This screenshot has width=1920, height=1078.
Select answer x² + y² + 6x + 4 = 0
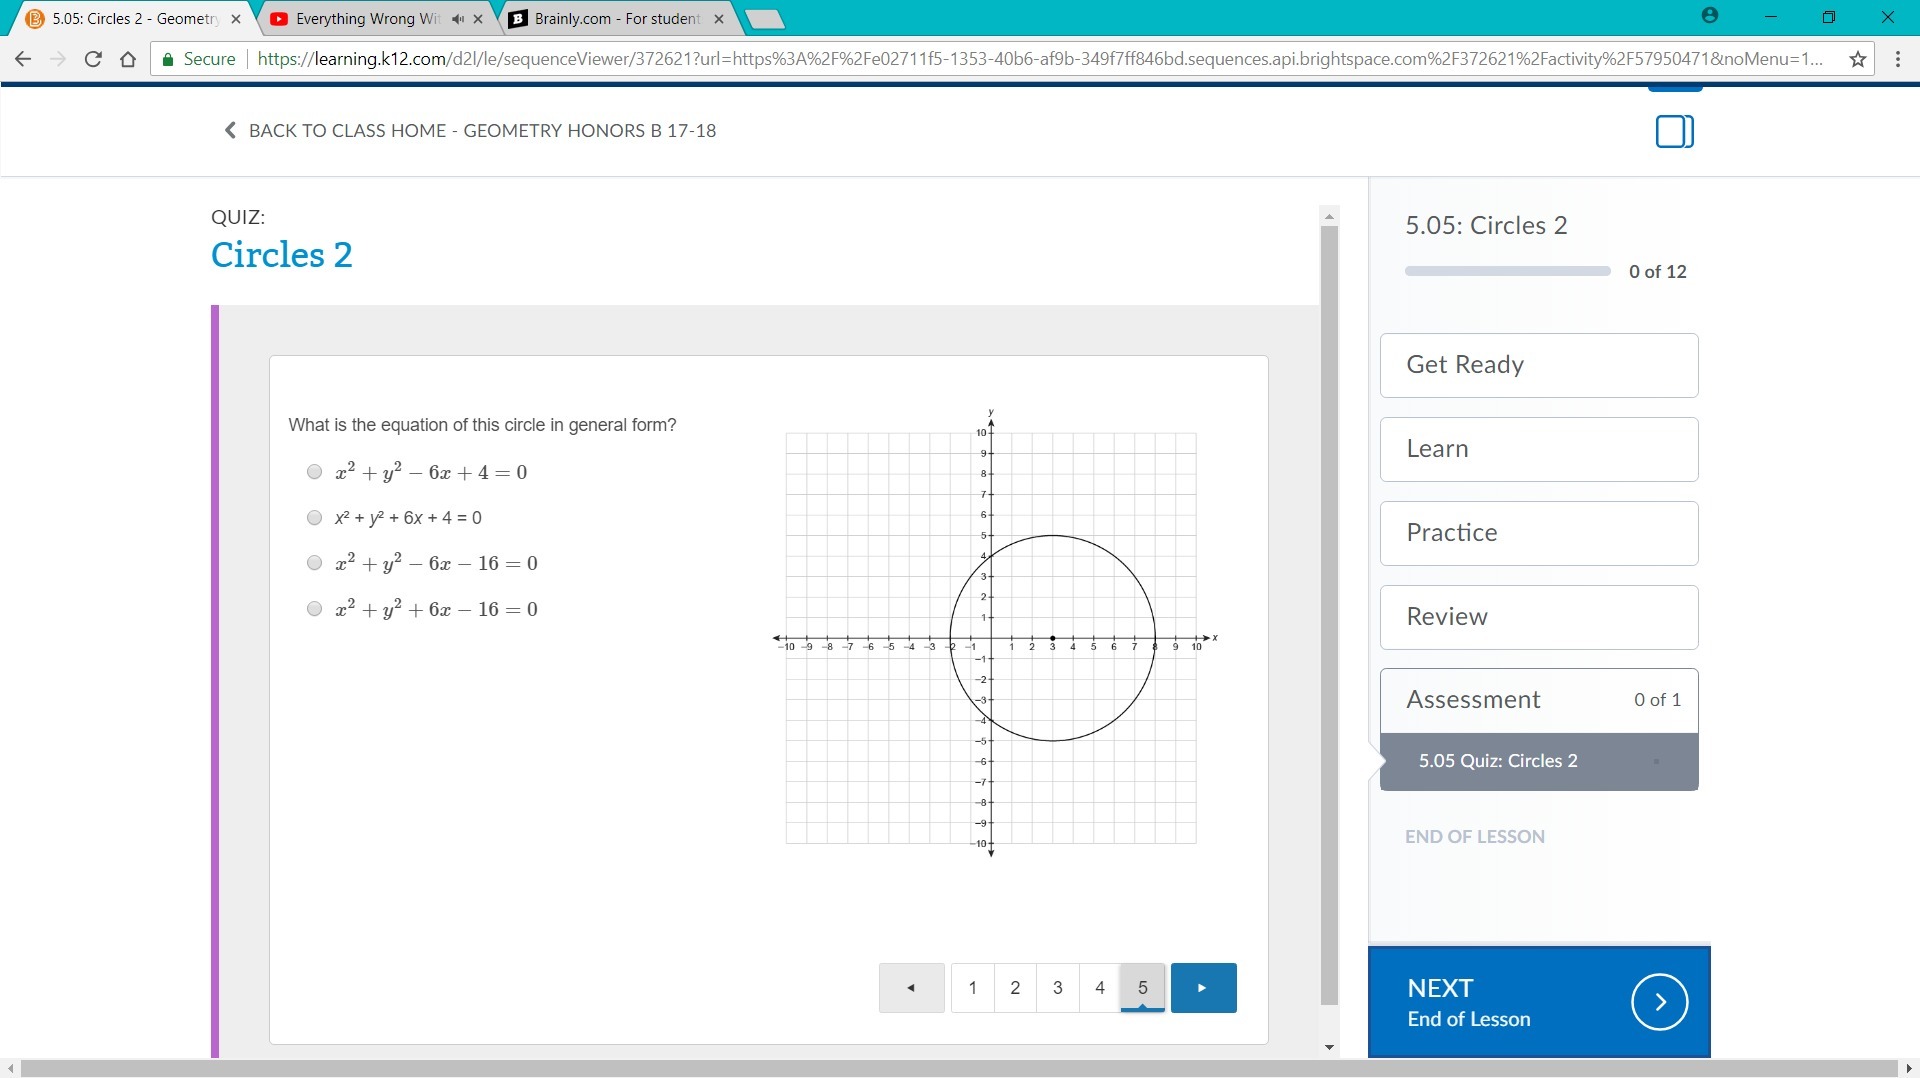tap(315, 518)
